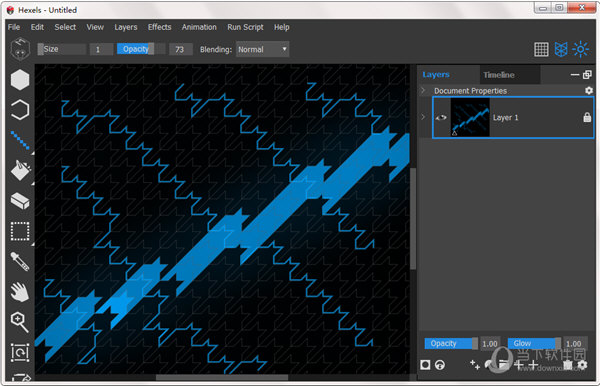The height and width of the screenshot is (386, 600).
Task: Open the Animation menu
Action: (x=199, y=27)
